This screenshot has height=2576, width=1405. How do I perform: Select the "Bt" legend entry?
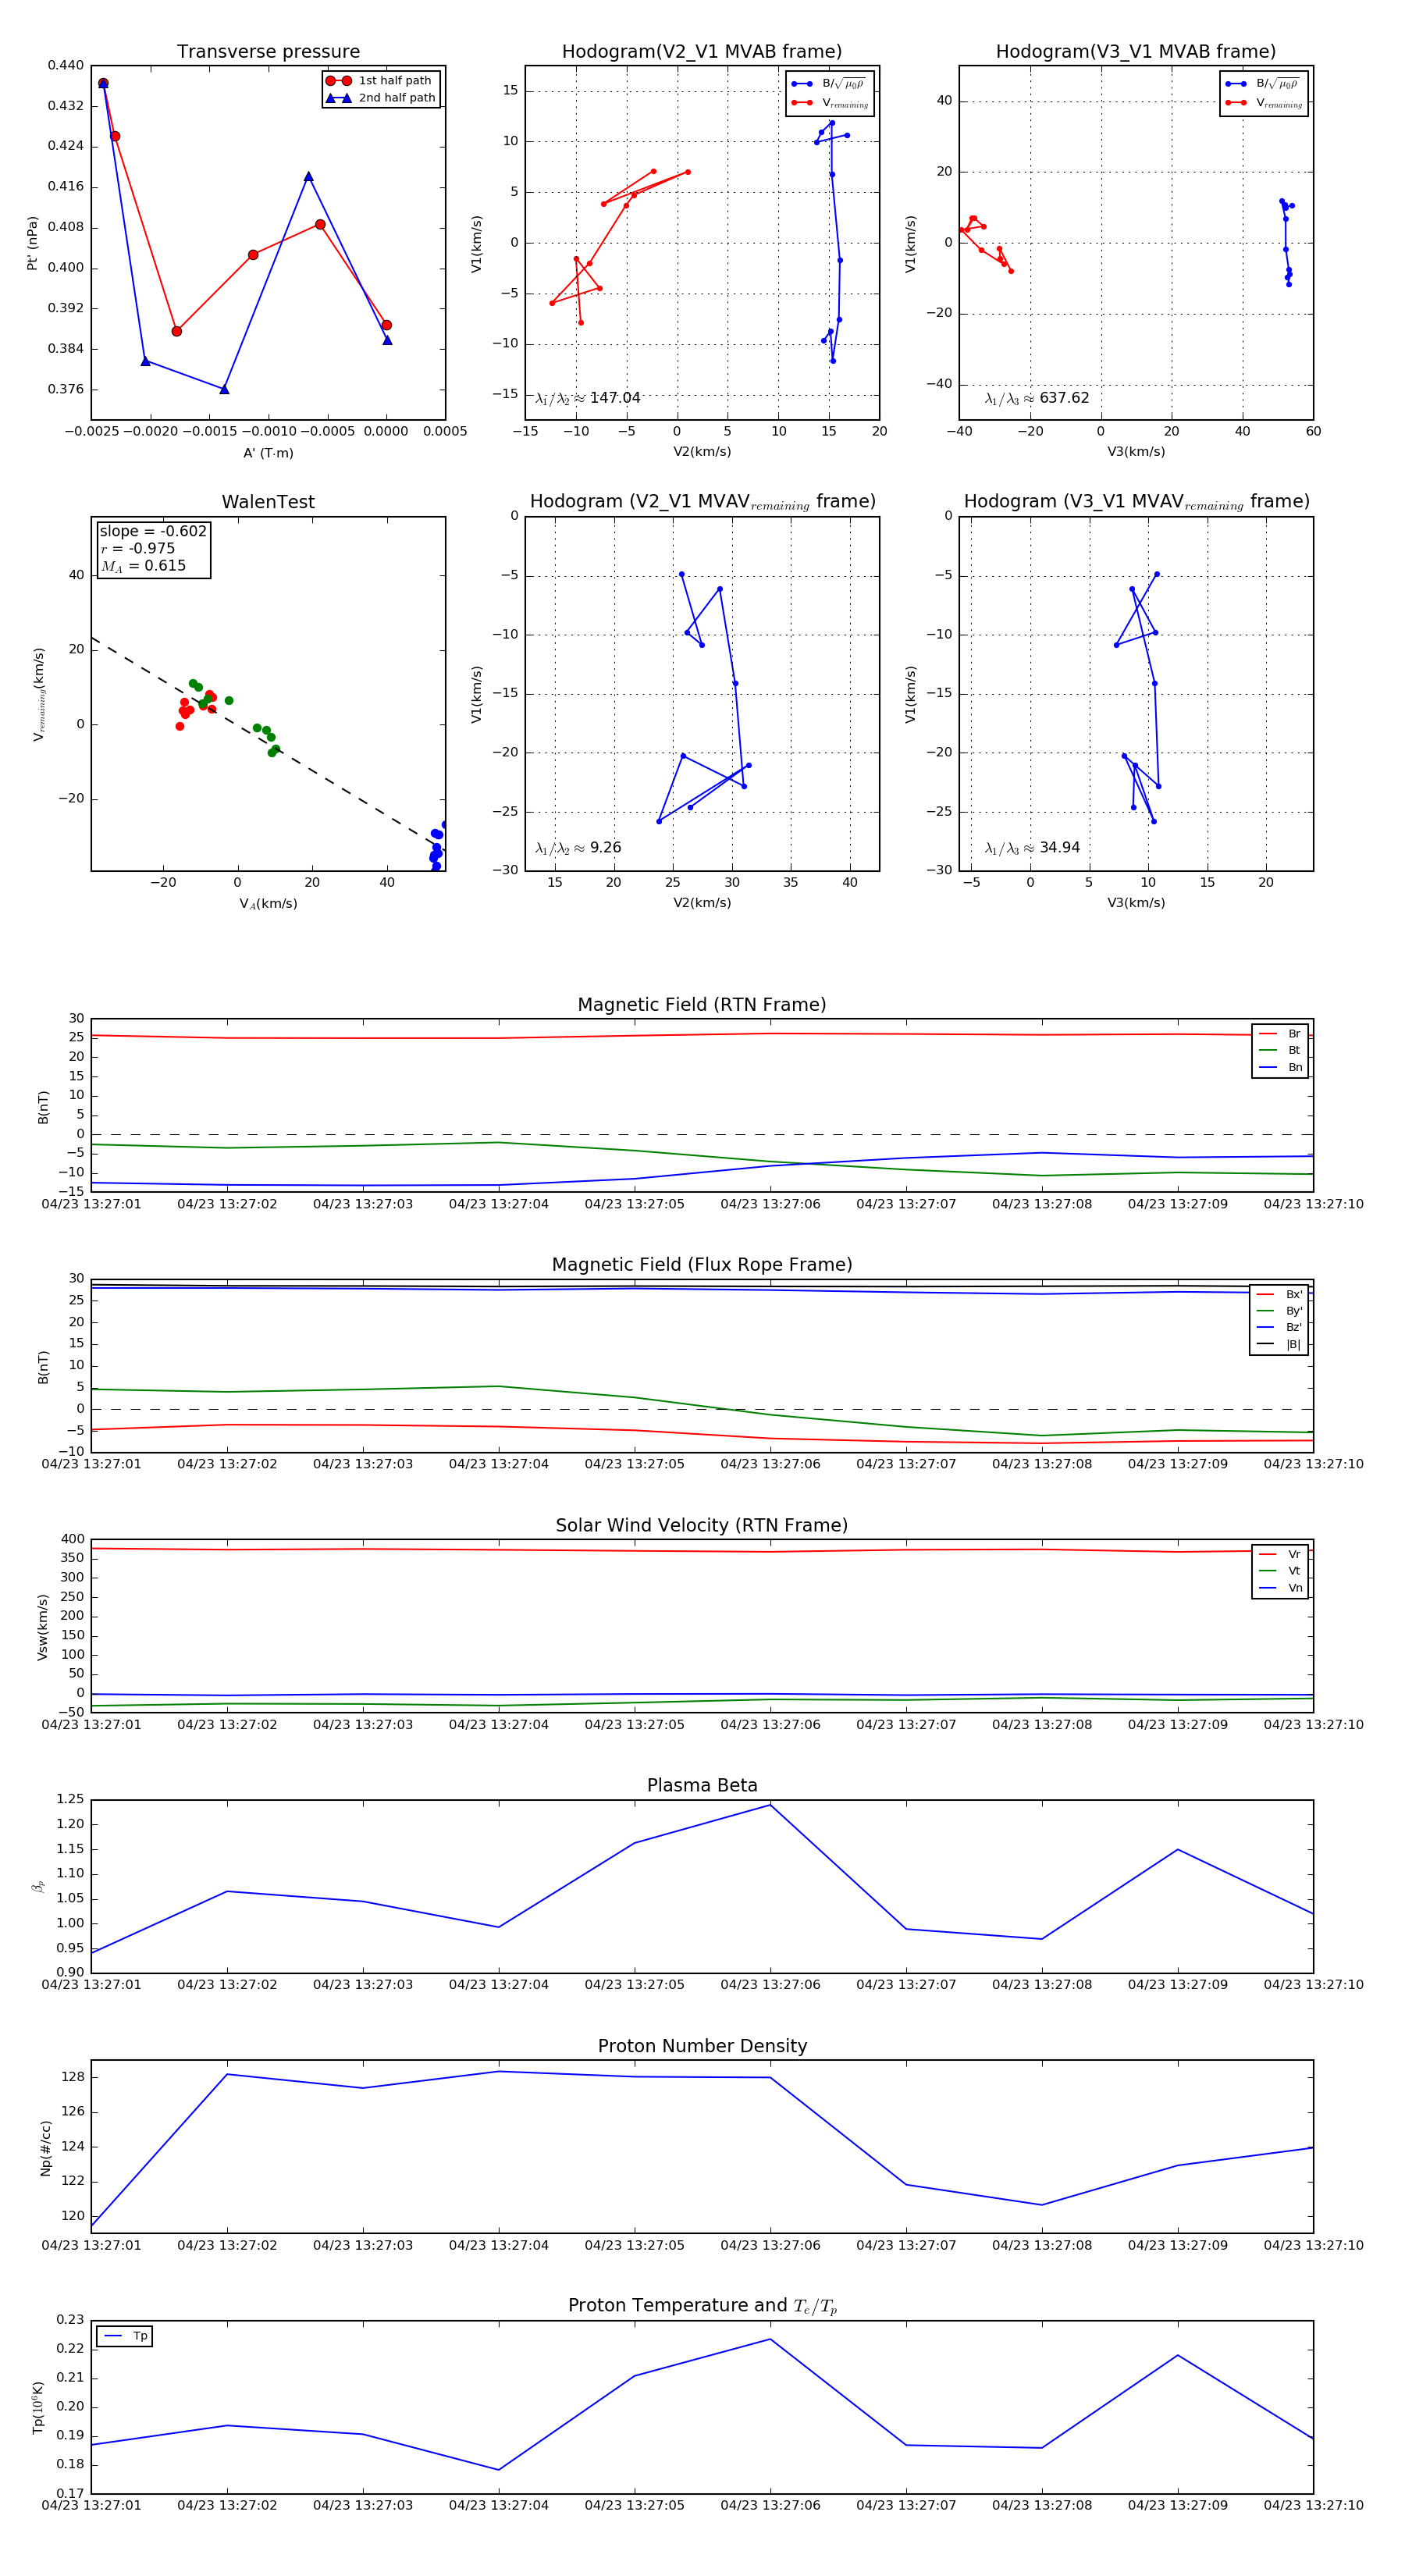[1280, 1050]
